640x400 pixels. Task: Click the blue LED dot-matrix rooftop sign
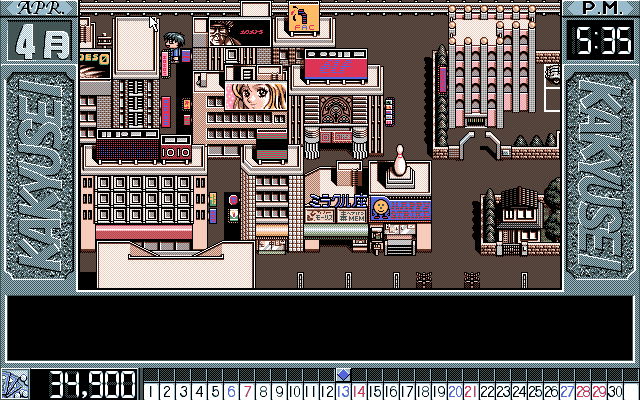click(127, 150)
